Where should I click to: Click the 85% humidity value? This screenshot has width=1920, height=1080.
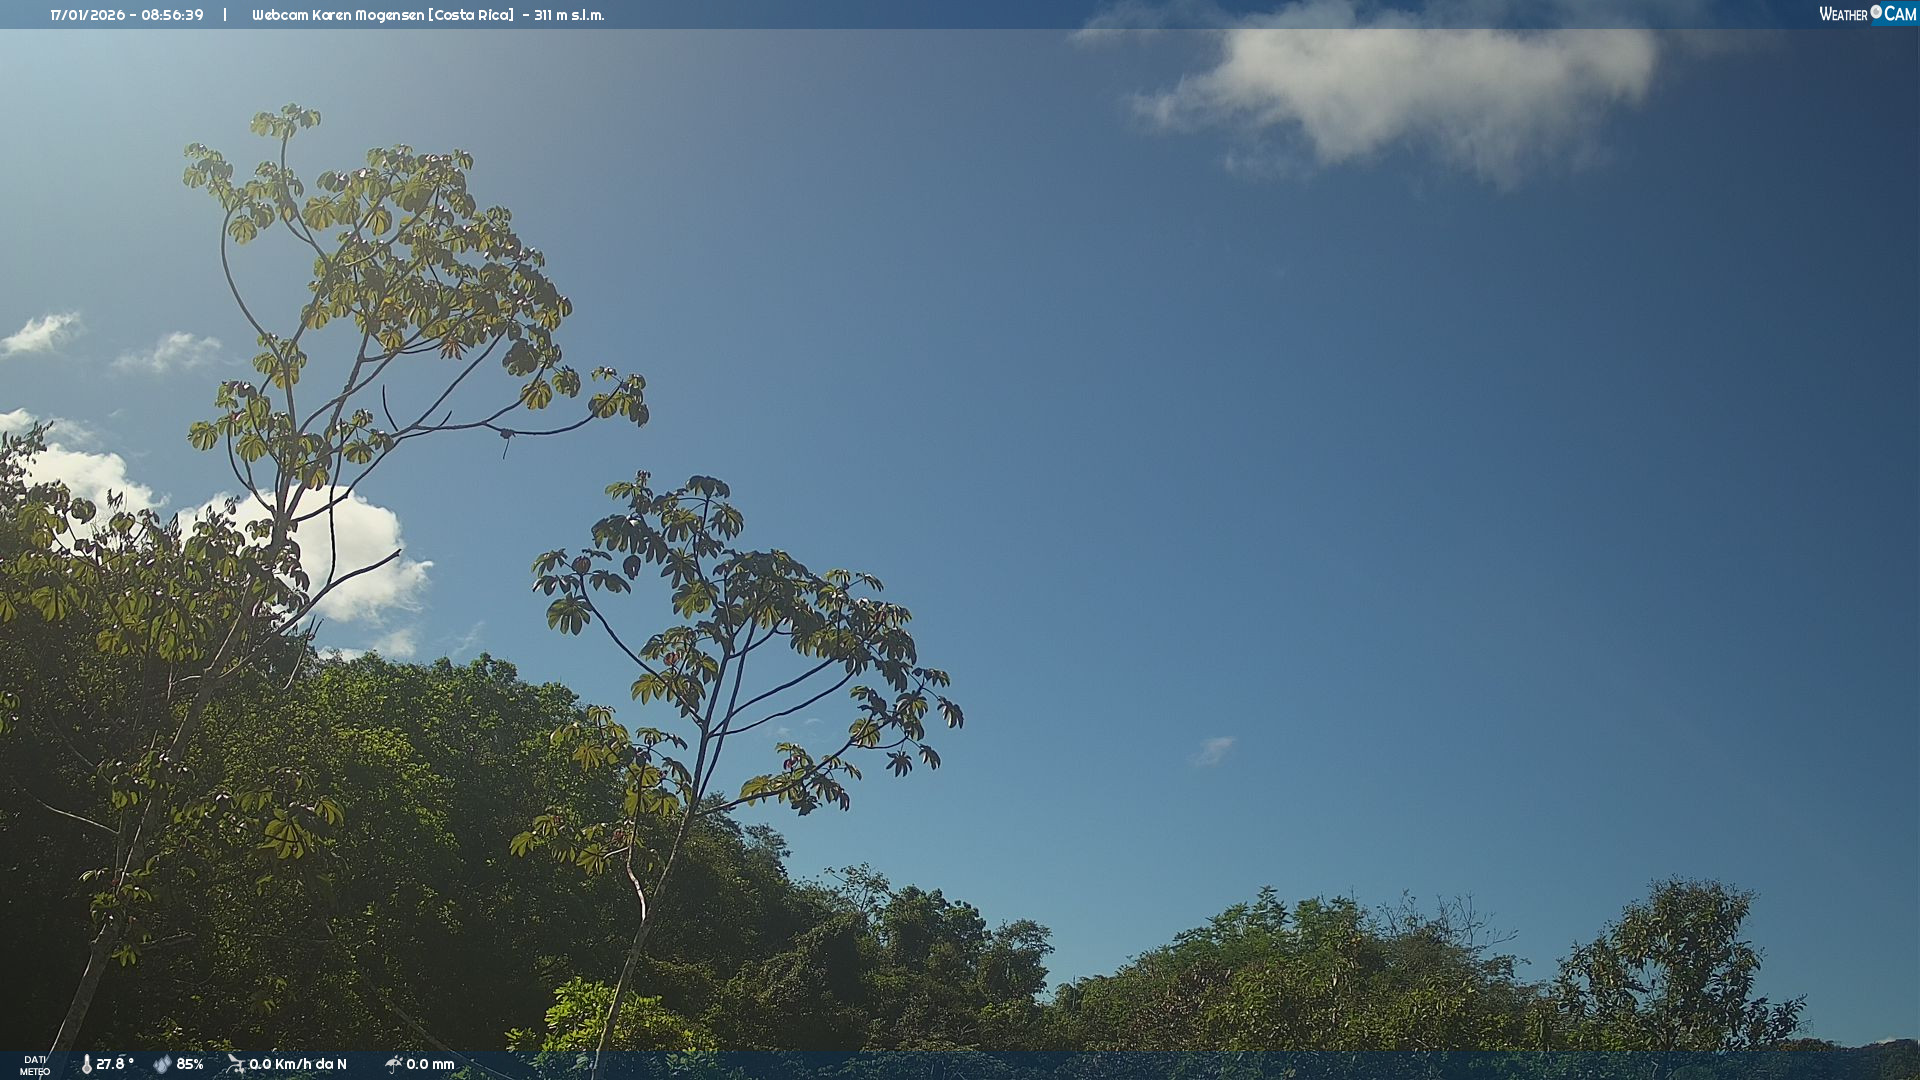point(190,1064)
